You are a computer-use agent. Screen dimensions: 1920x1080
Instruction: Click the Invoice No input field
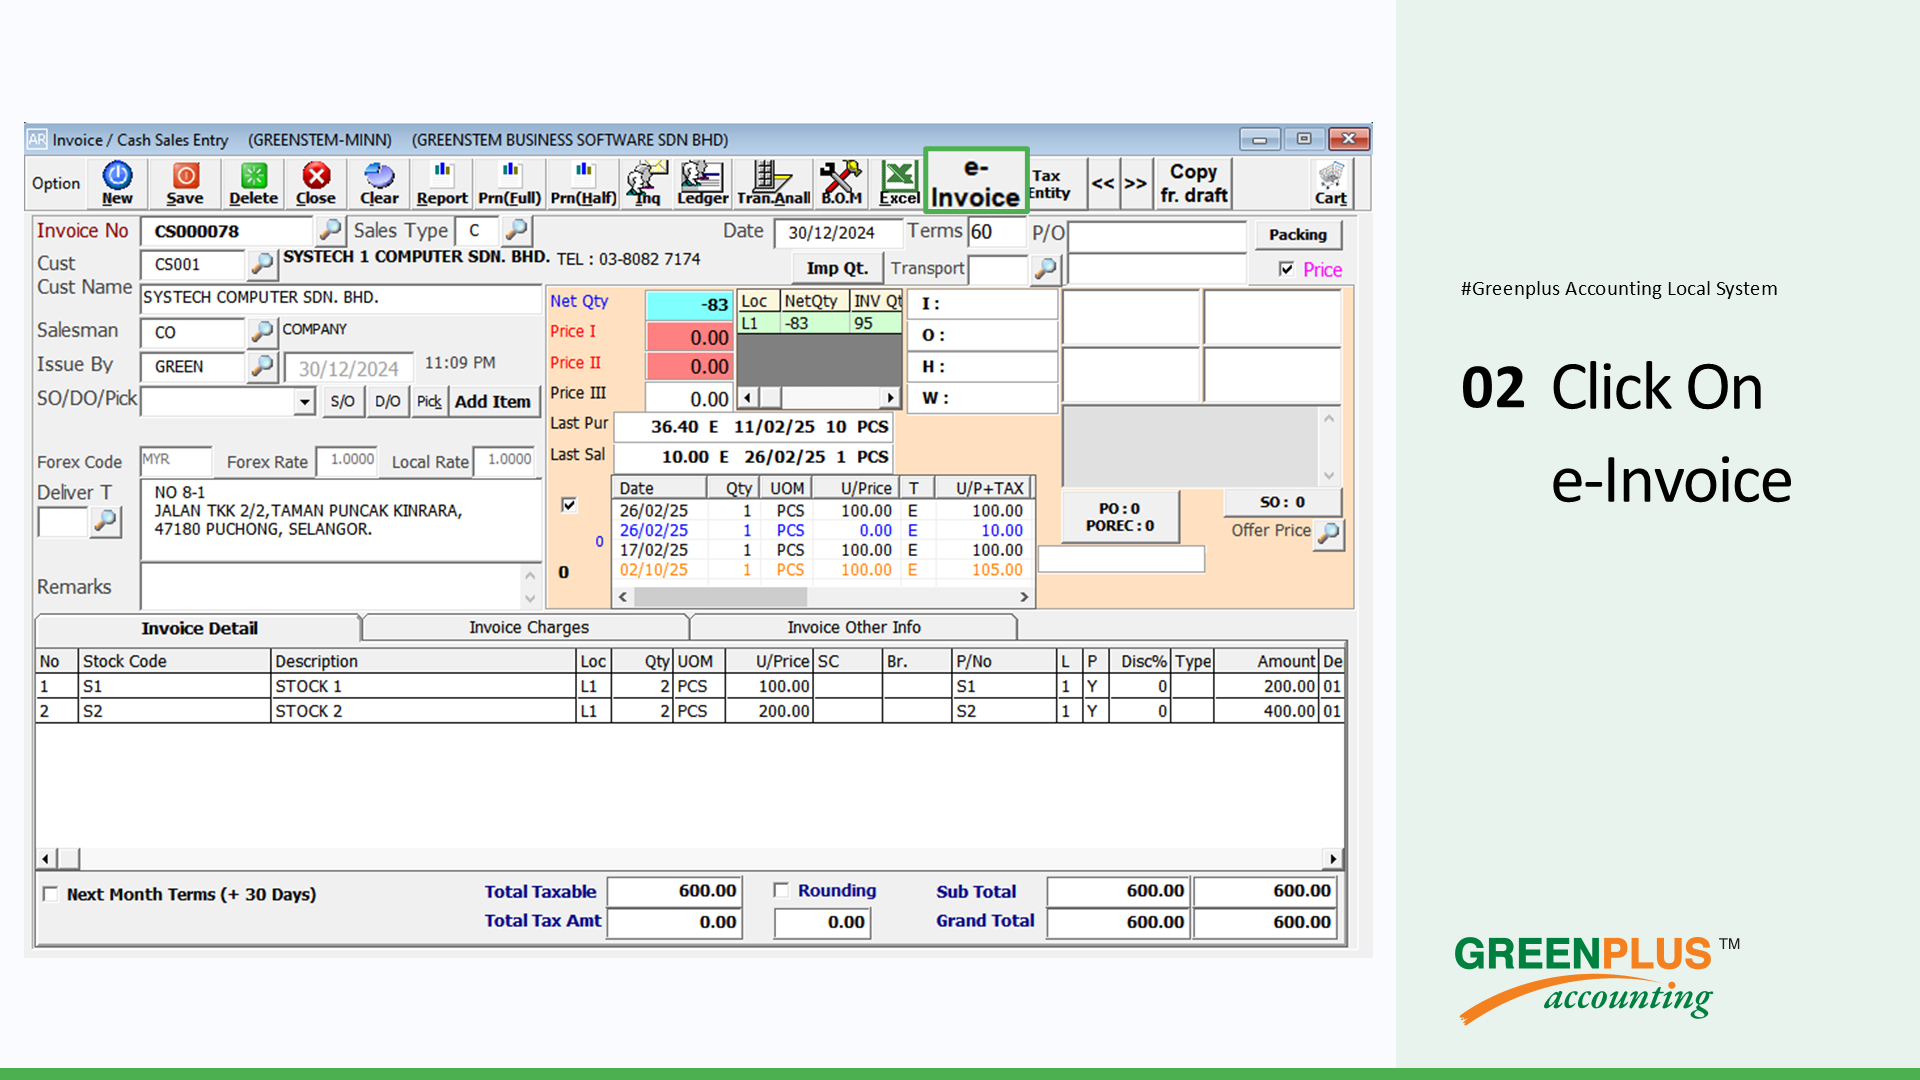pos(226,231)
